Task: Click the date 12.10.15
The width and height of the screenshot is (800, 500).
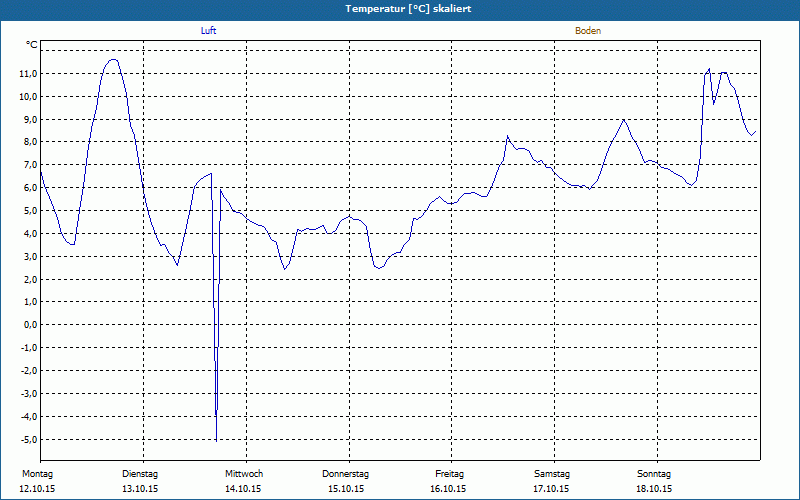Action: pyautogui.click(x=37, y=489)
